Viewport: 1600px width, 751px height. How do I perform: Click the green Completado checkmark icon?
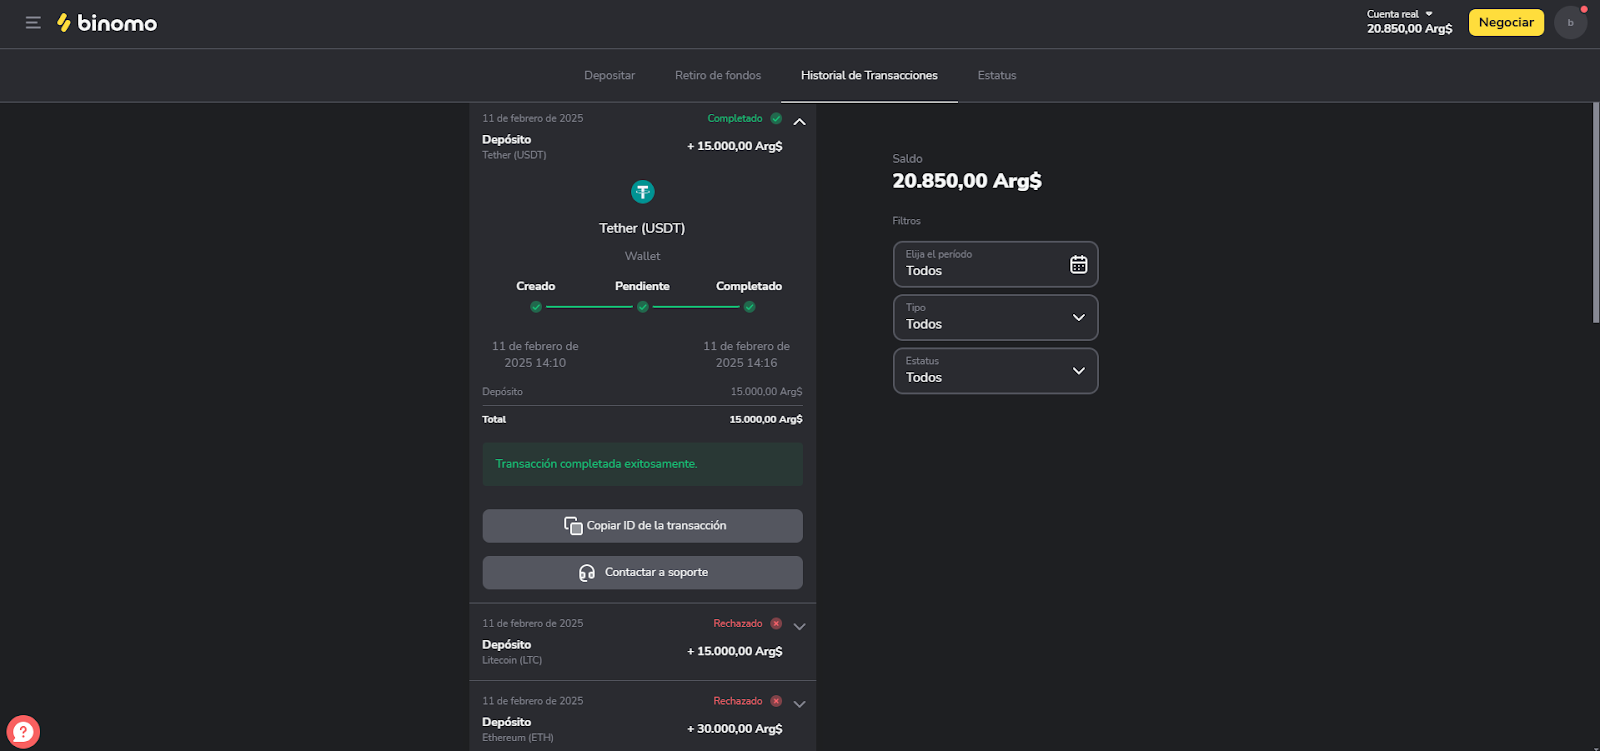click(776, 119)
